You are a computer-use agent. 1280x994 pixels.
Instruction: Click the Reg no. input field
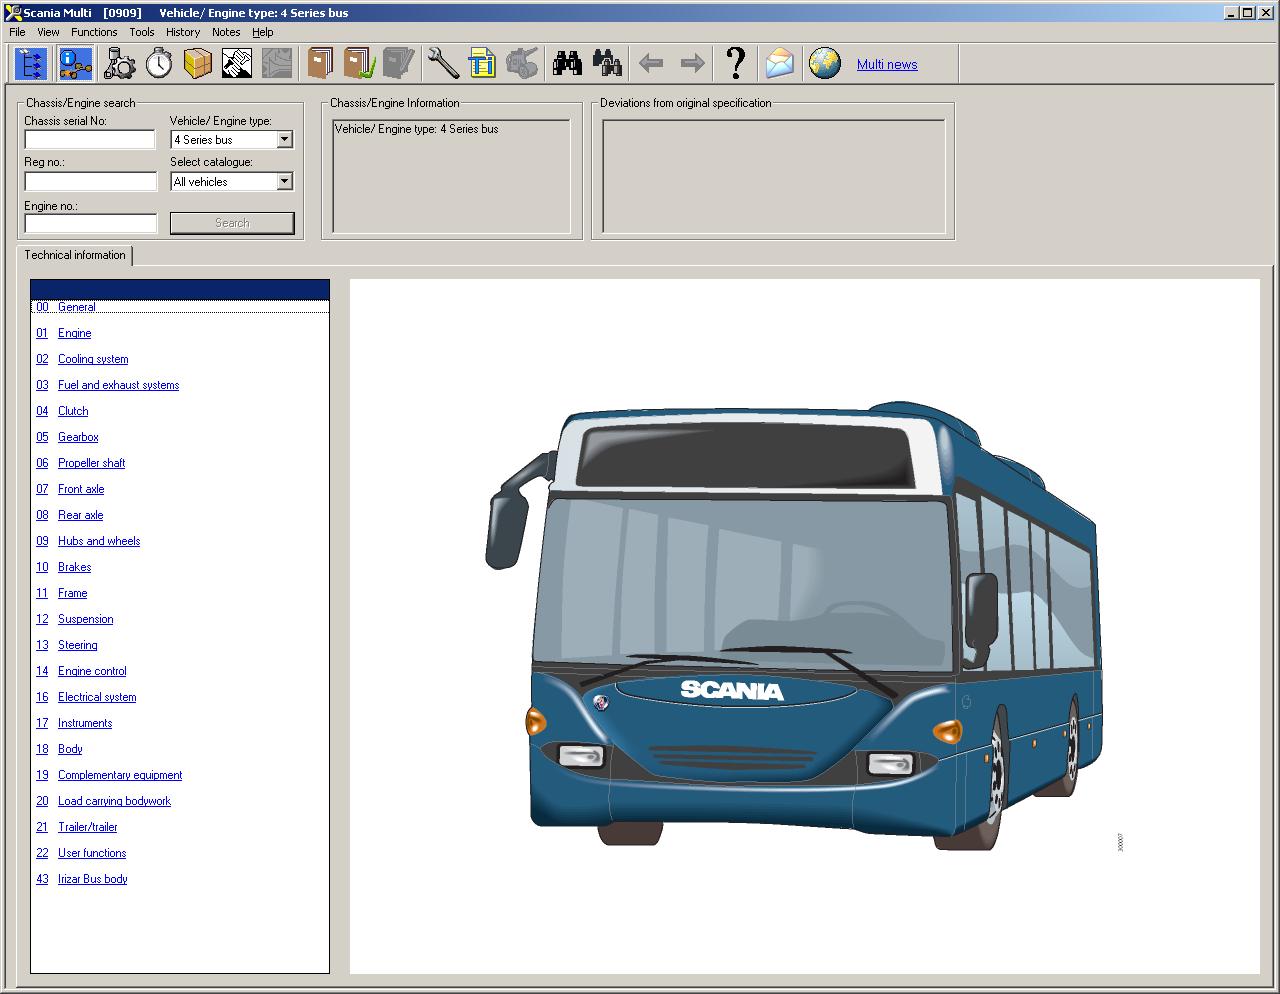(x=90, y=181)
